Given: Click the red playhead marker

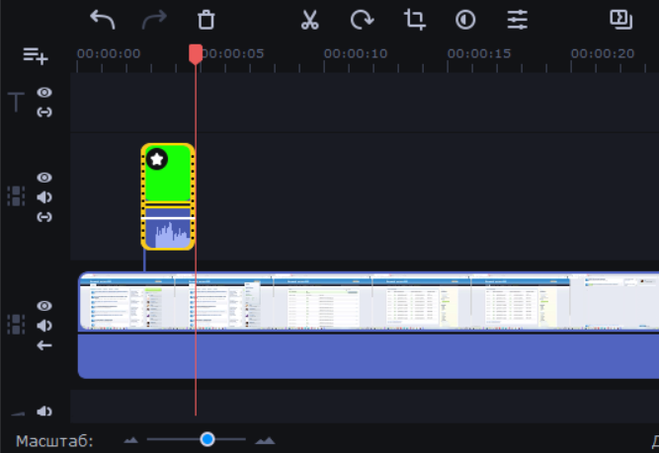Looking at the screenshot, I should coord(195,54).
